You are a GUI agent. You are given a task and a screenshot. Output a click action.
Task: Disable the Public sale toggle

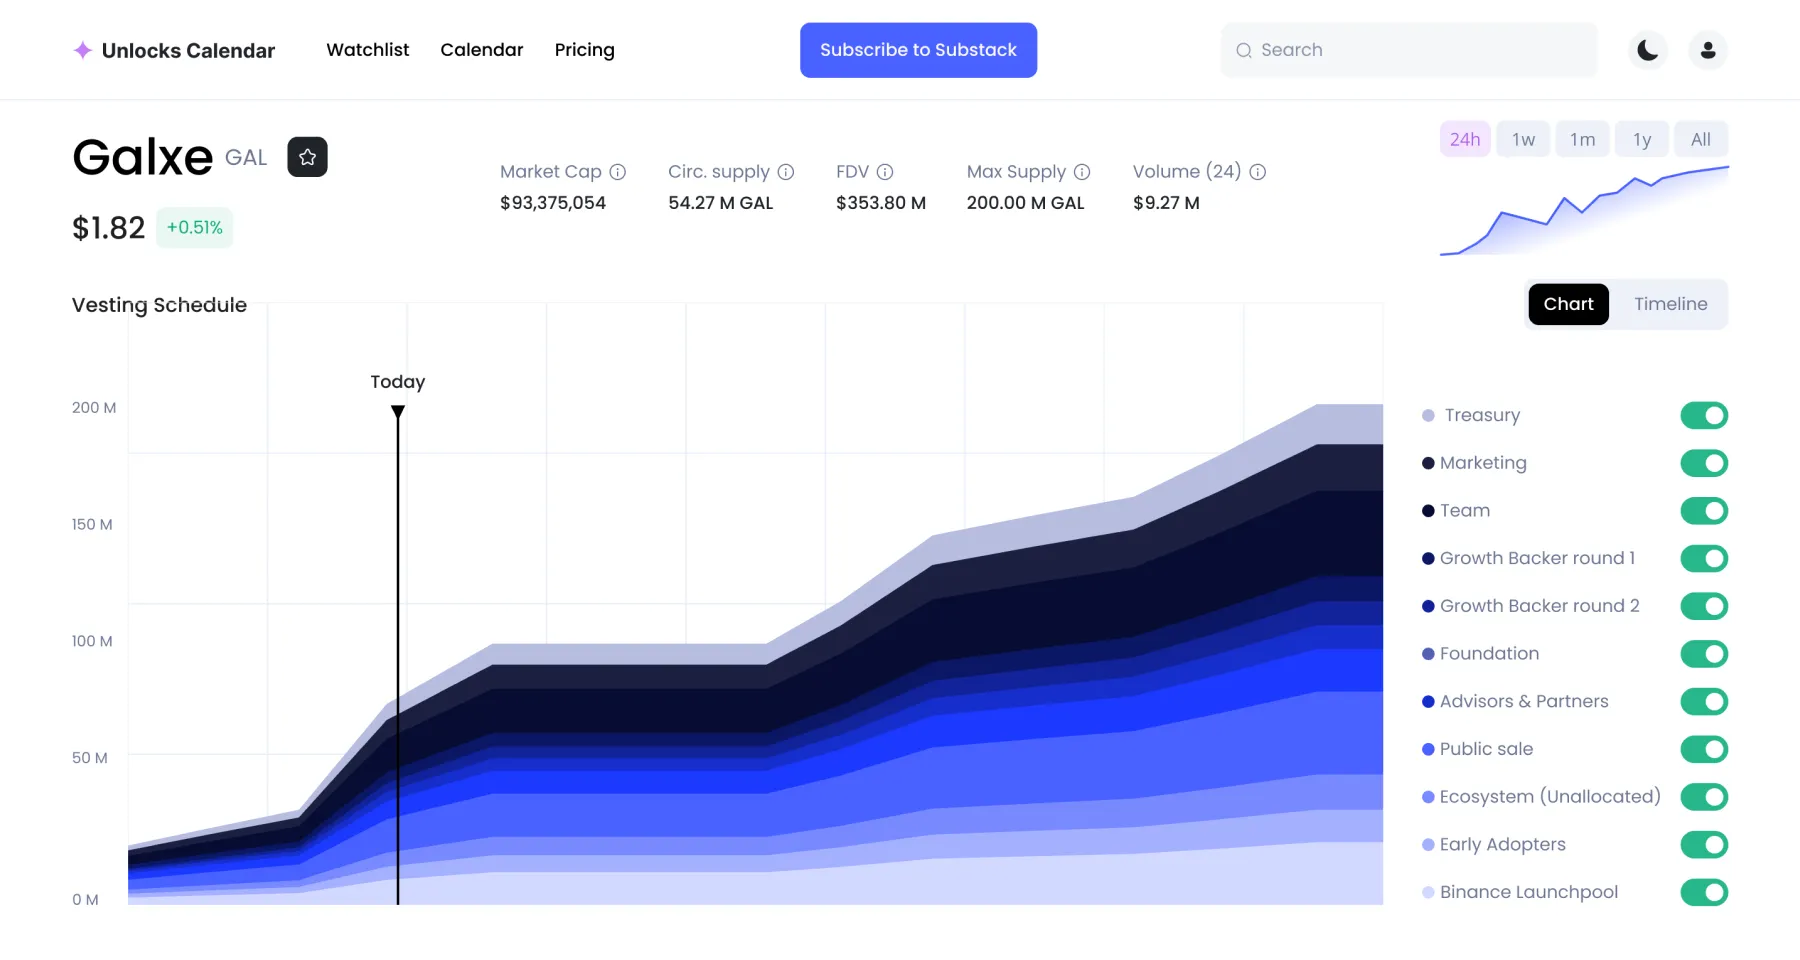coord(1704,749)
